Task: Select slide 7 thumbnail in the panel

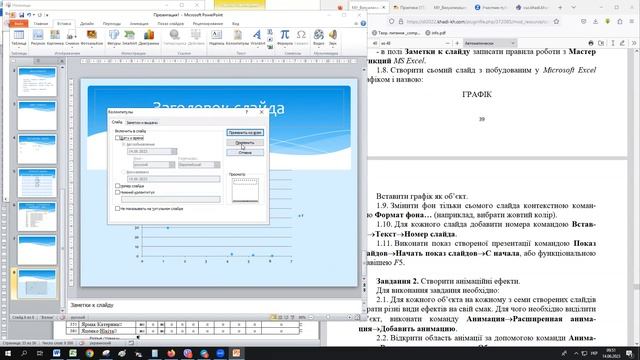Action: coord(37,250)
